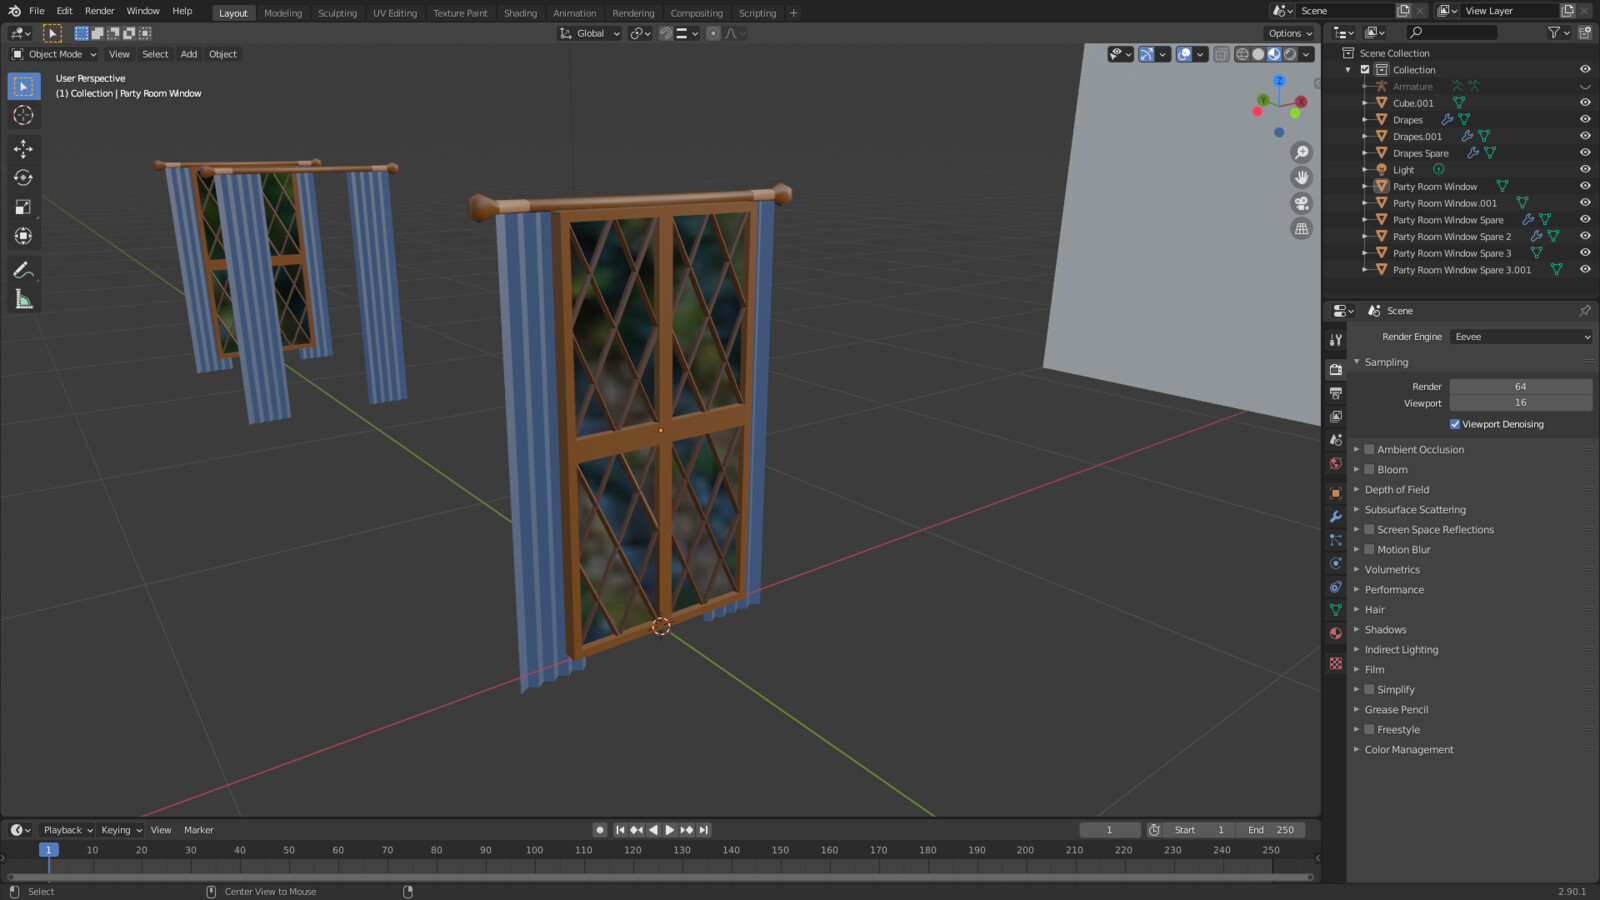Hide Party Room Window.001 object
The width and height of the screenshot is (1600, 900).
(1585, 203)
